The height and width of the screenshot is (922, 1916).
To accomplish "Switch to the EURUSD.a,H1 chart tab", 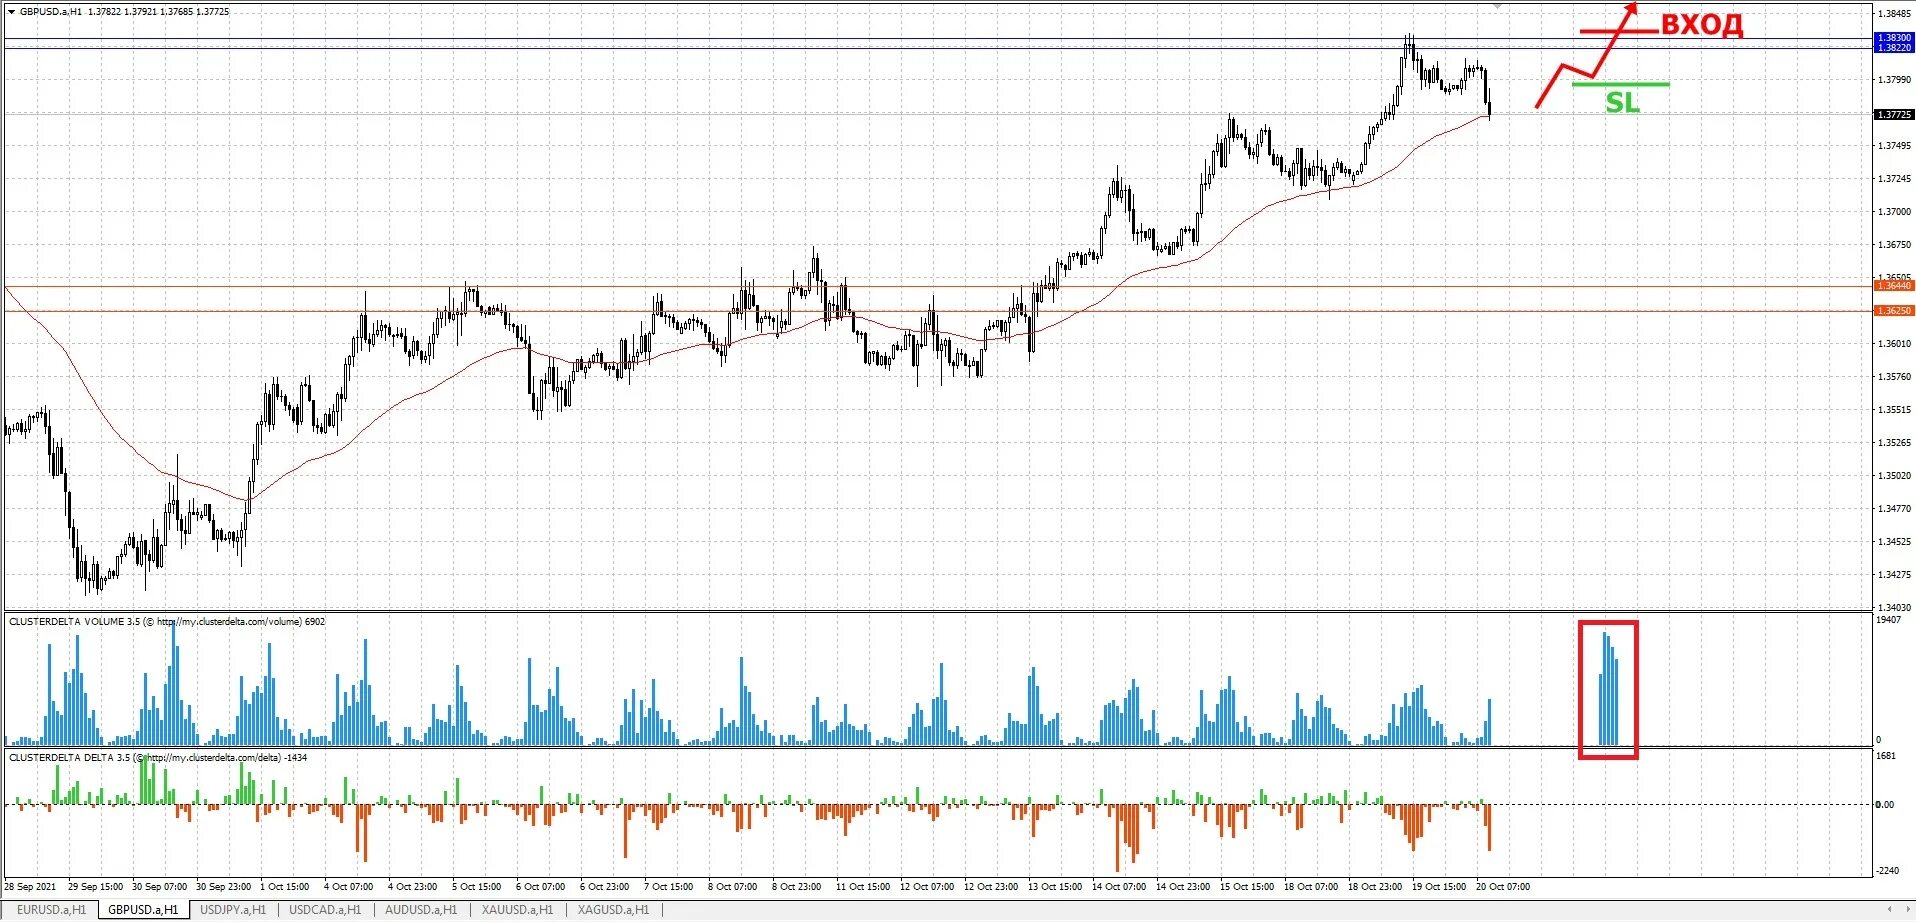I will 51,910.
